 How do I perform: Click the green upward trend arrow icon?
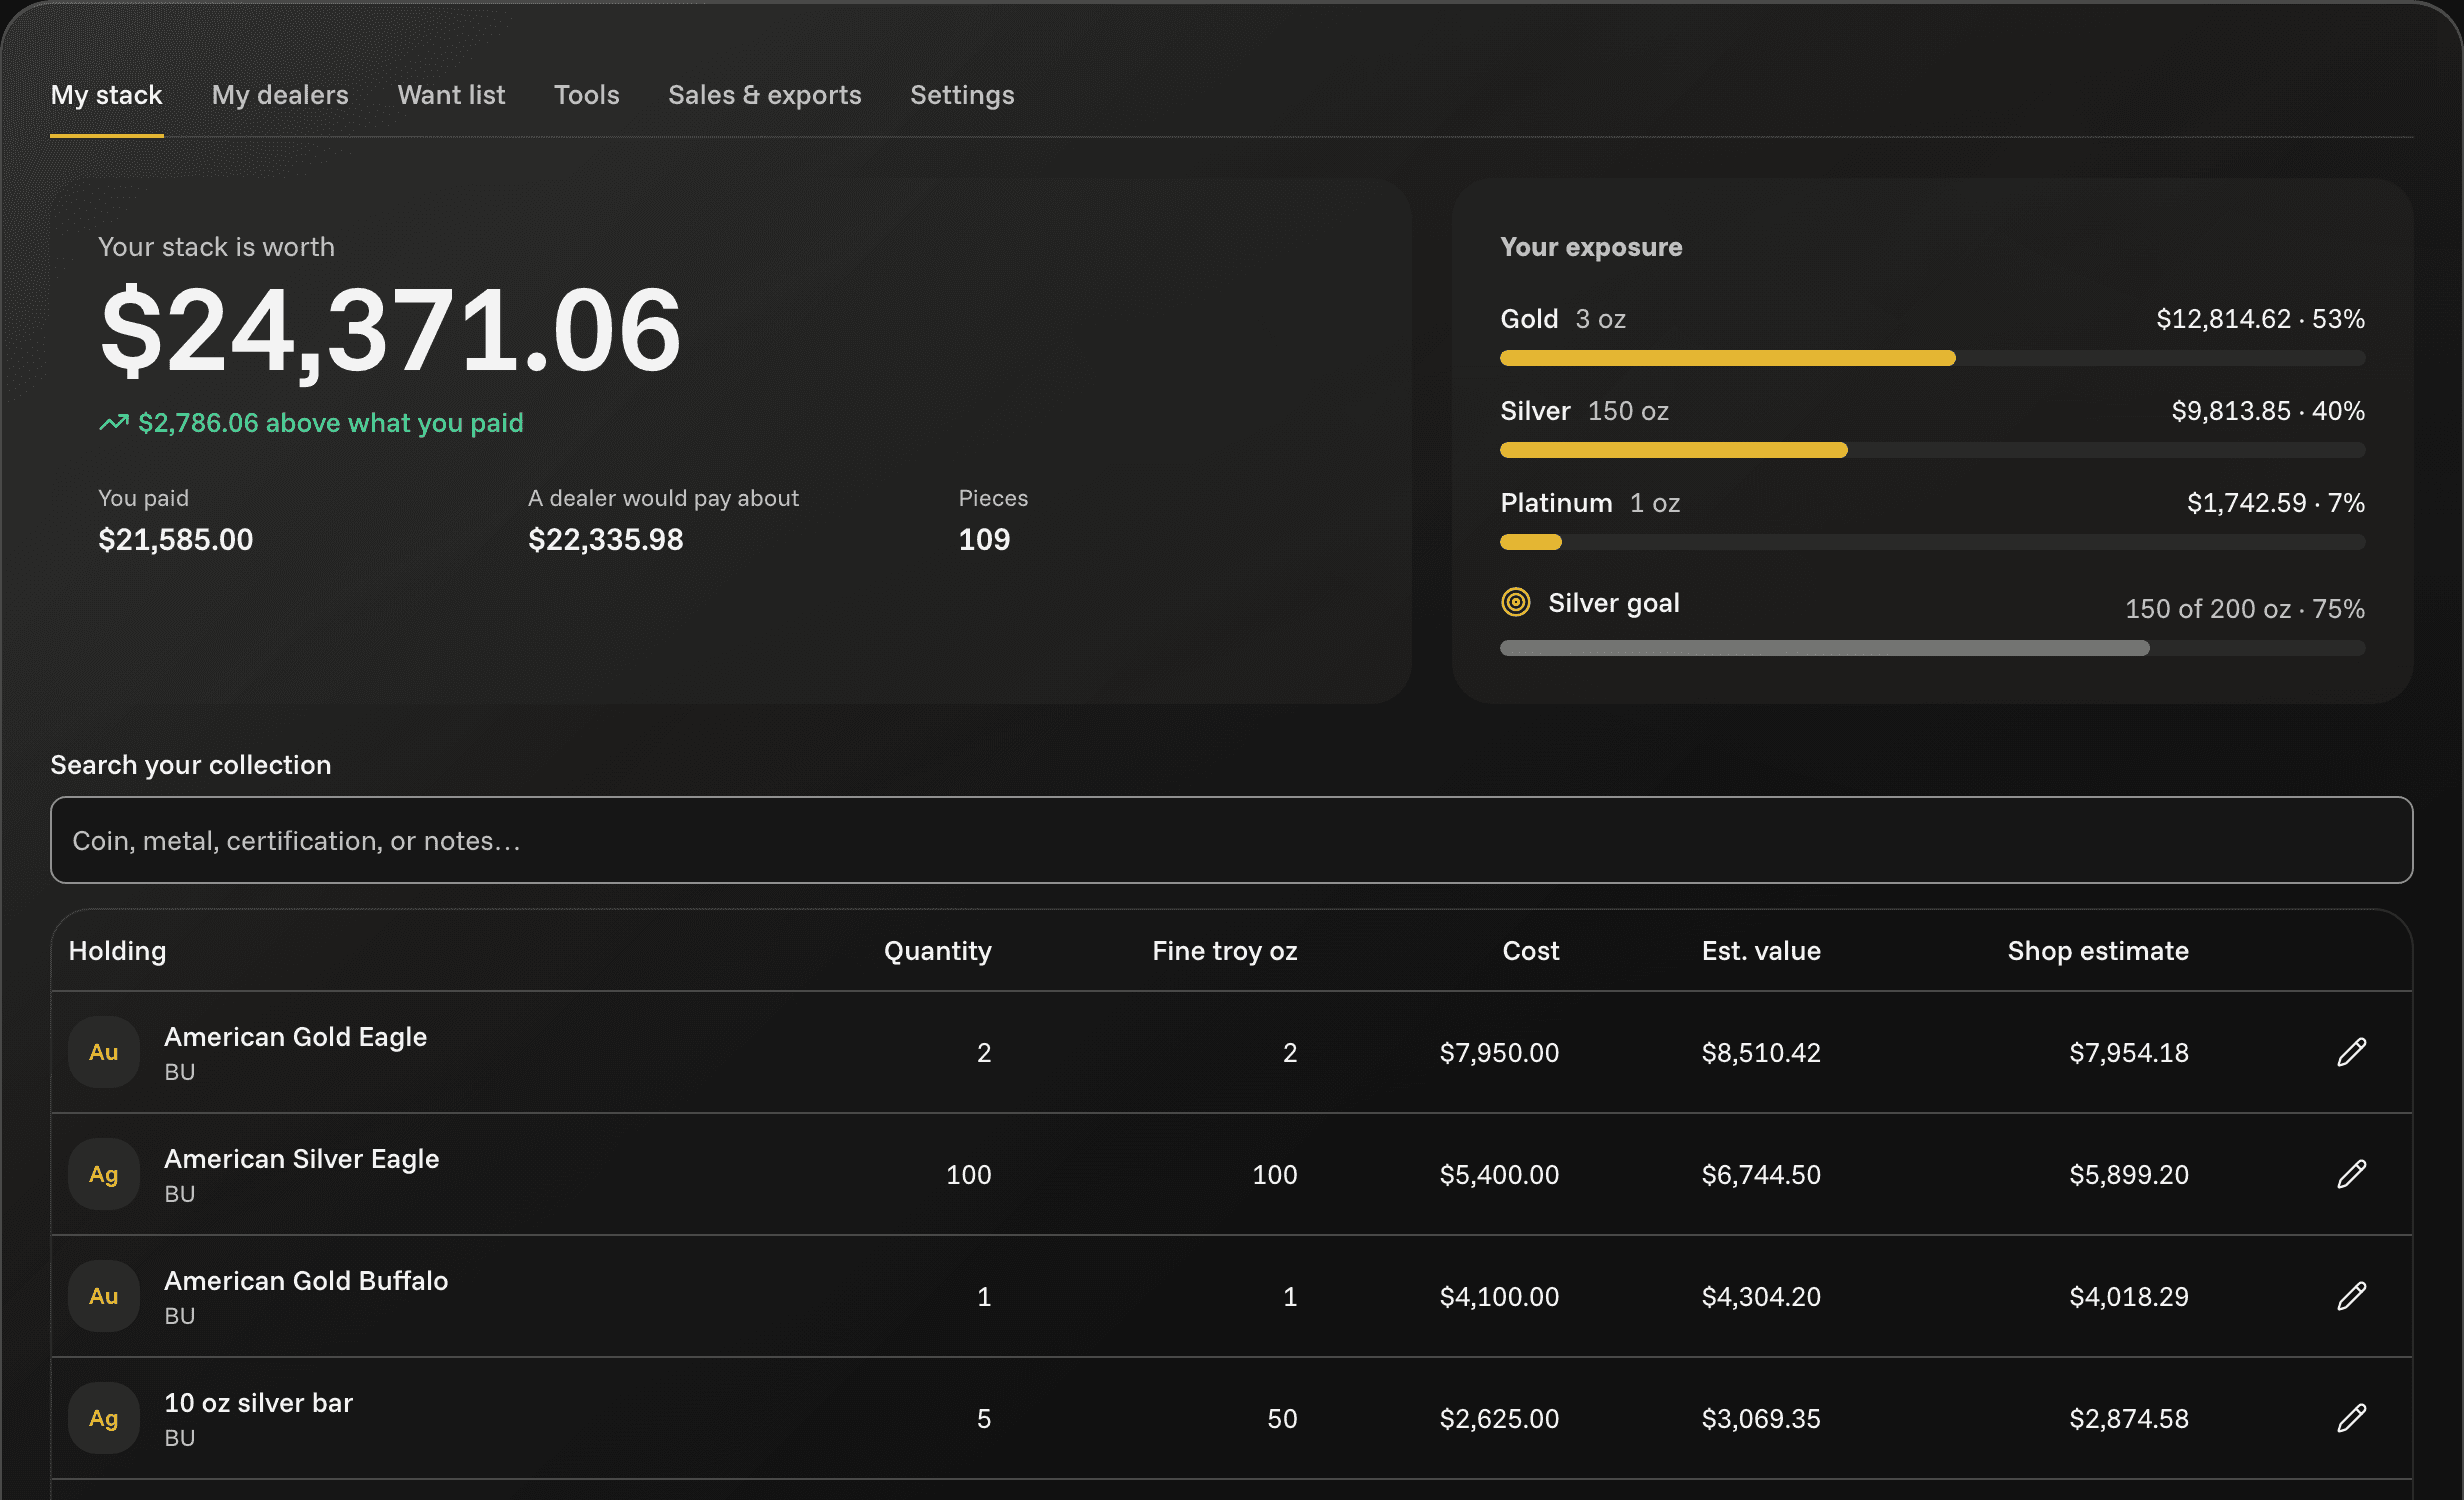click(114, 423)
